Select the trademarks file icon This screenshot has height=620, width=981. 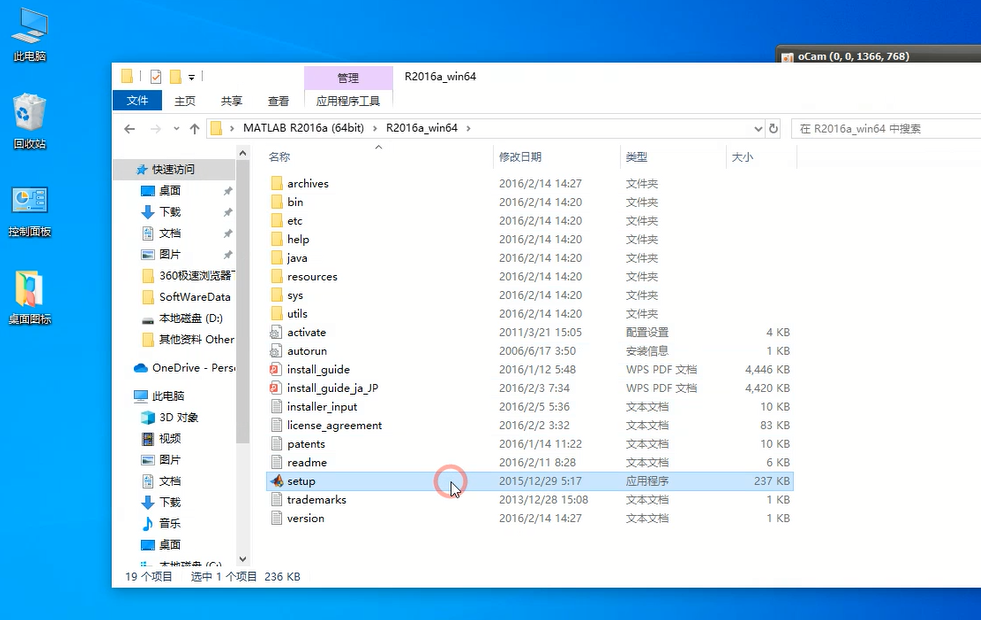(276, 500)
